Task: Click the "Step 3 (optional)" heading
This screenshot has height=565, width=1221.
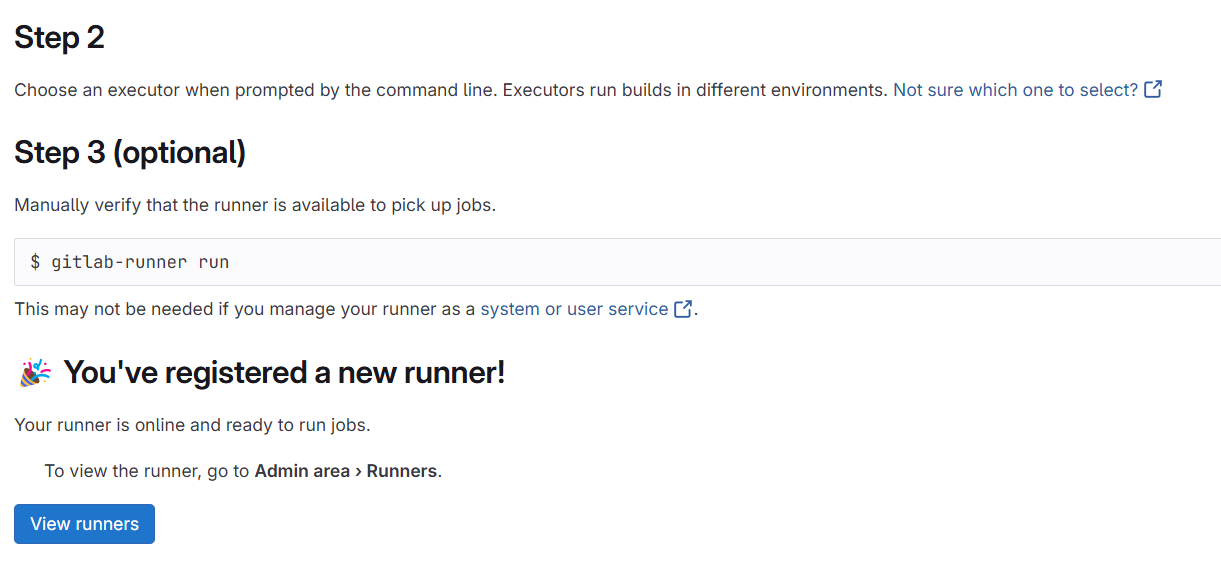Action: pos(130,153)
